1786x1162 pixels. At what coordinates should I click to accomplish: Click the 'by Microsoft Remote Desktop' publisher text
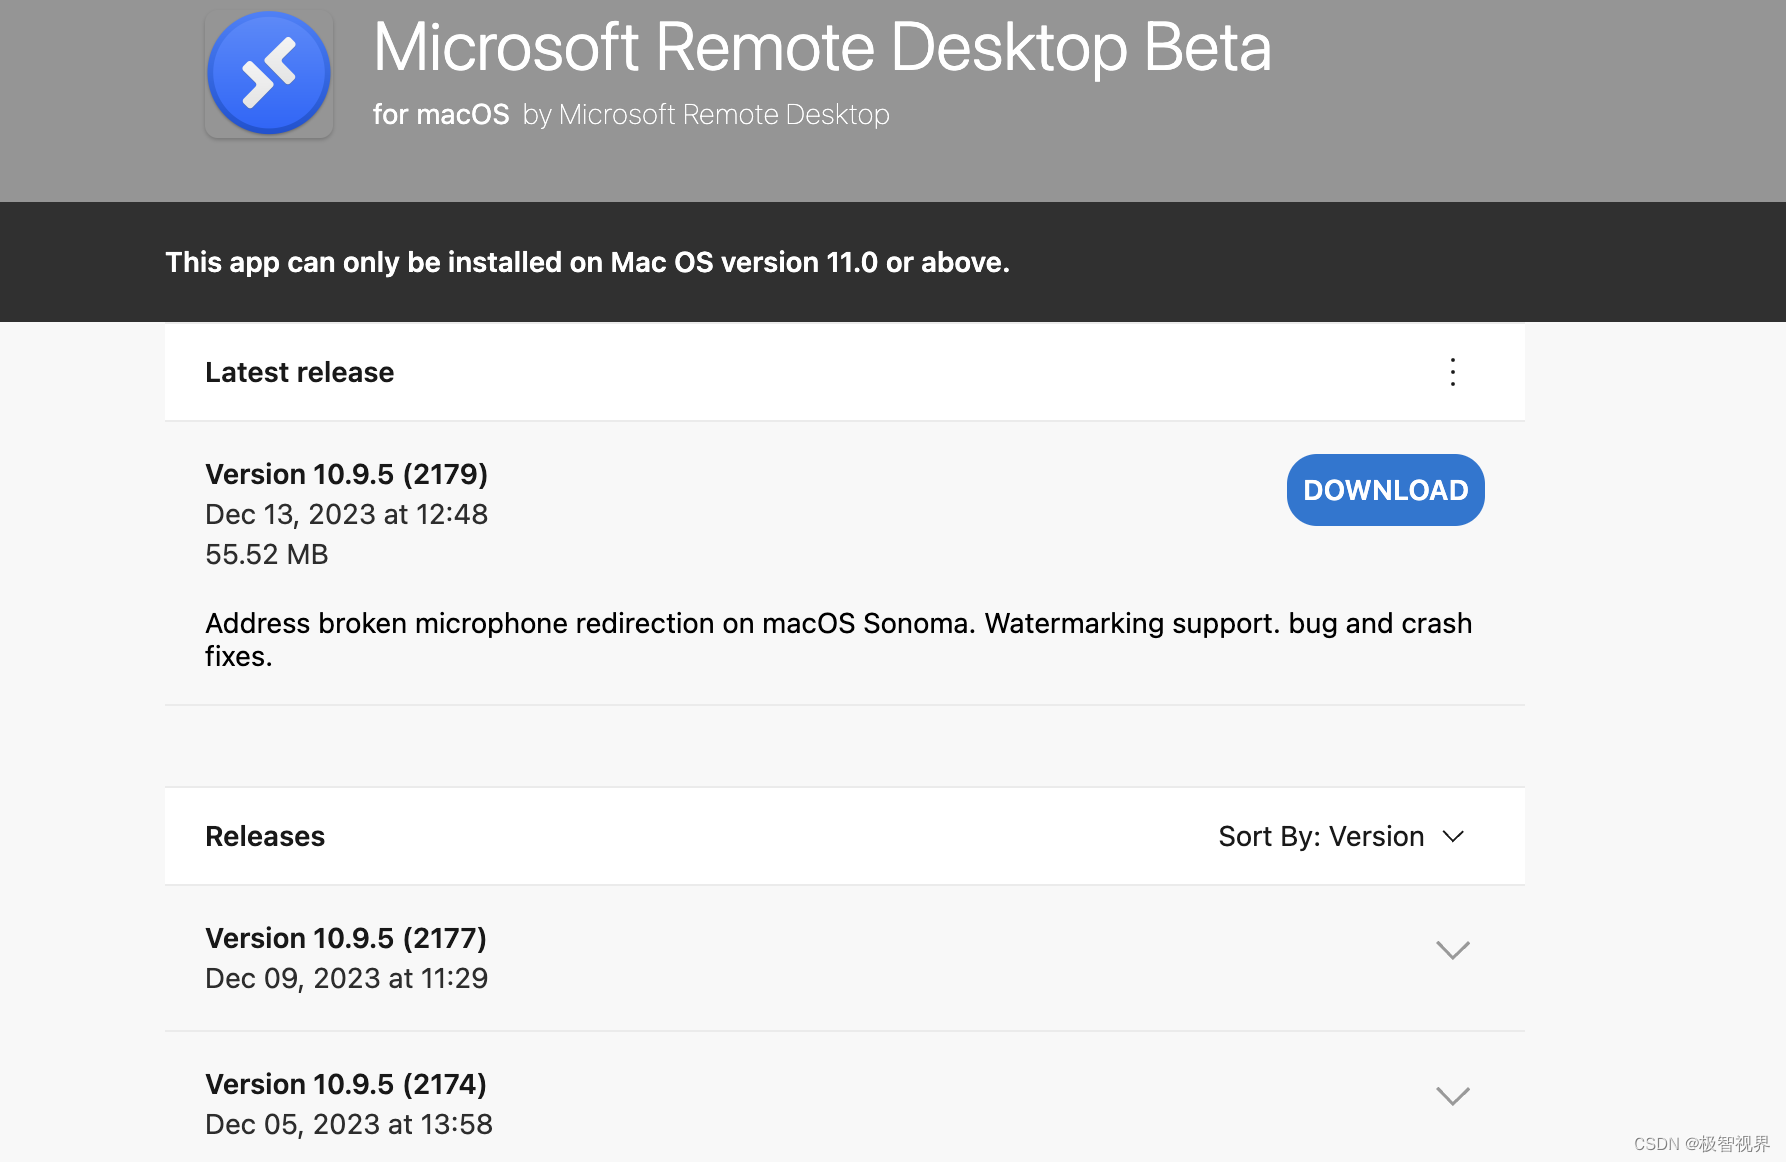[706, 115]
